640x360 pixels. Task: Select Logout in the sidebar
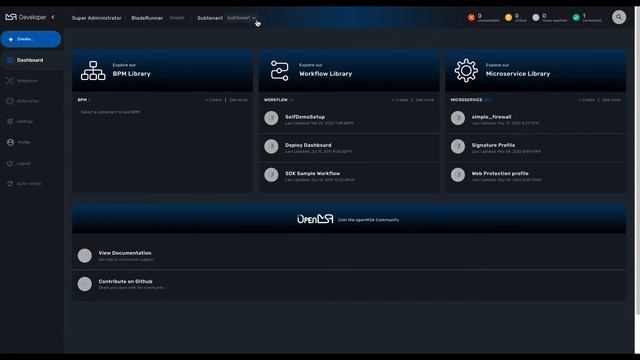point(24,163)
